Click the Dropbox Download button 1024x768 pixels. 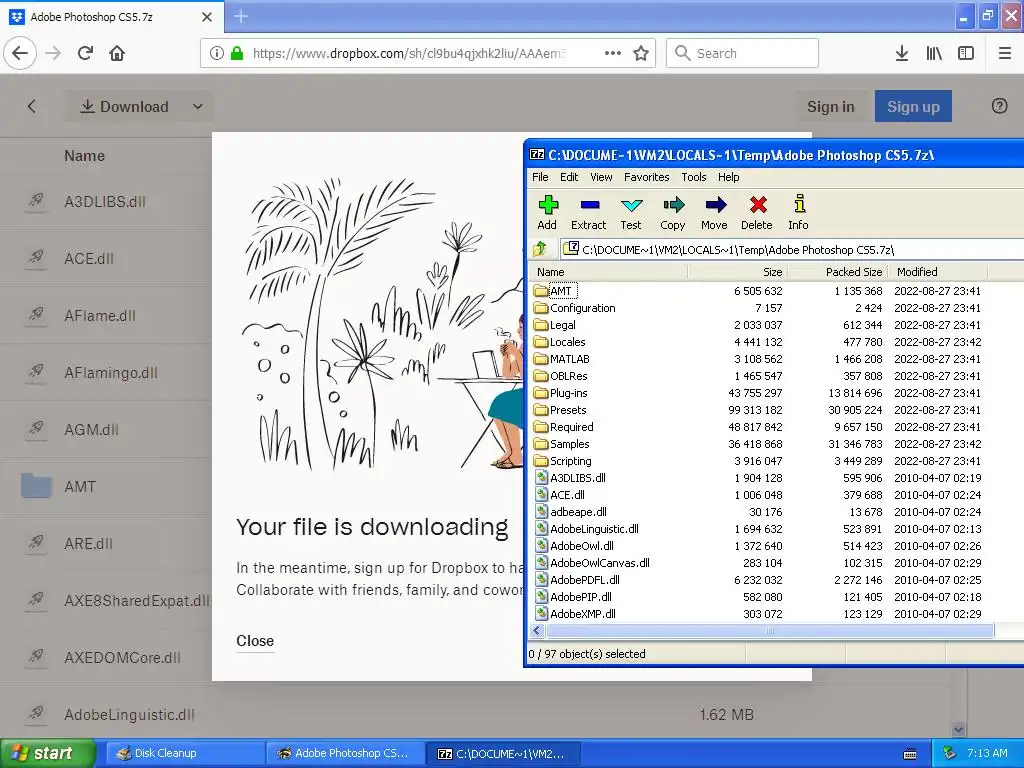[x=124, y=106]
